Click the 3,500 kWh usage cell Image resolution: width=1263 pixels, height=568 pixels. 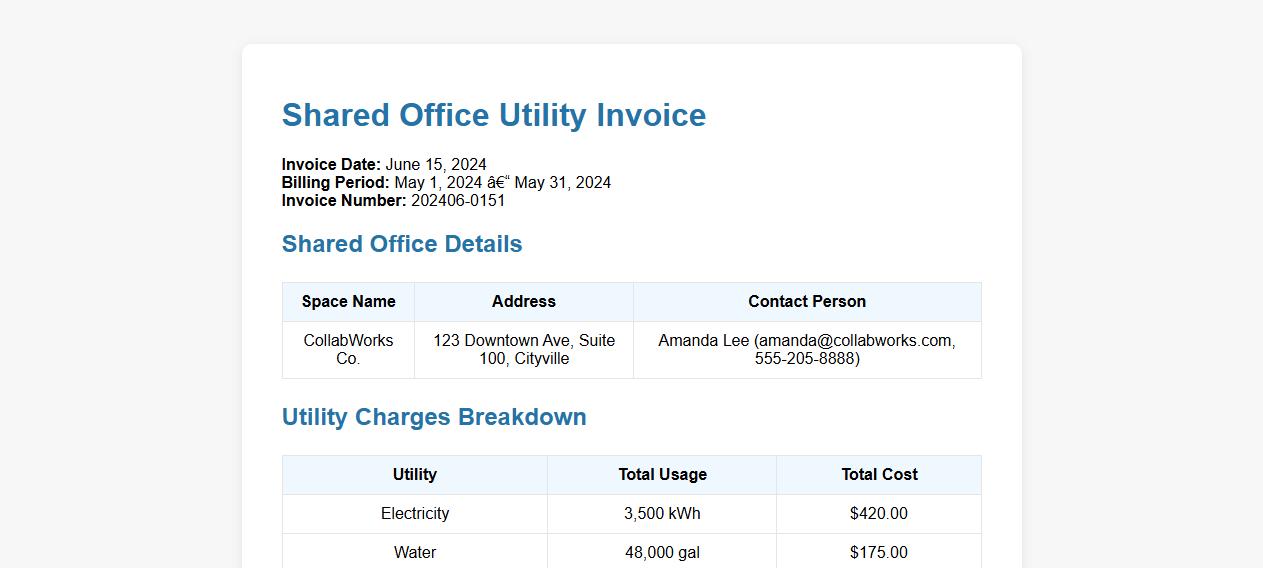pyautogui.click(x=662, y=514)
